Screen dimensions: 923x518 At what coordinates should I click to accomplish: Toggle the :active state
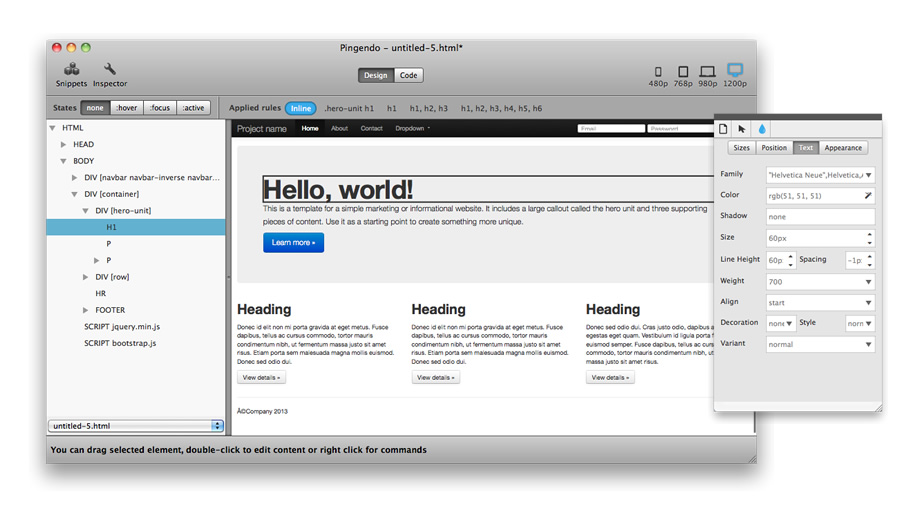193,108
